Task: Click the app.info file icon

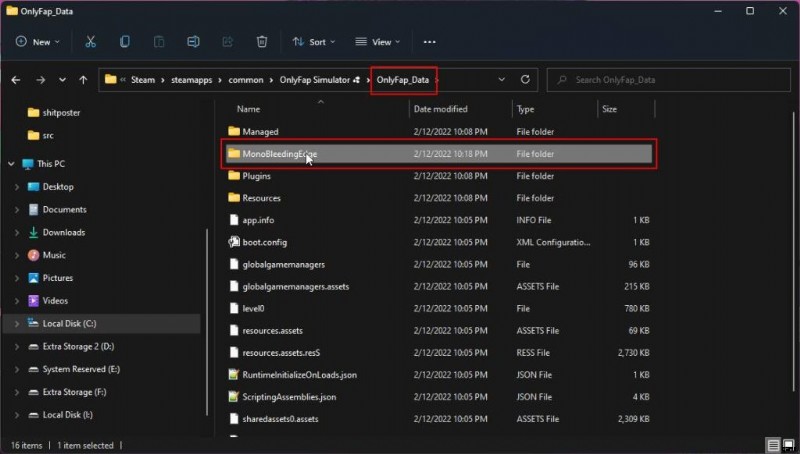Action: [234, 220]
